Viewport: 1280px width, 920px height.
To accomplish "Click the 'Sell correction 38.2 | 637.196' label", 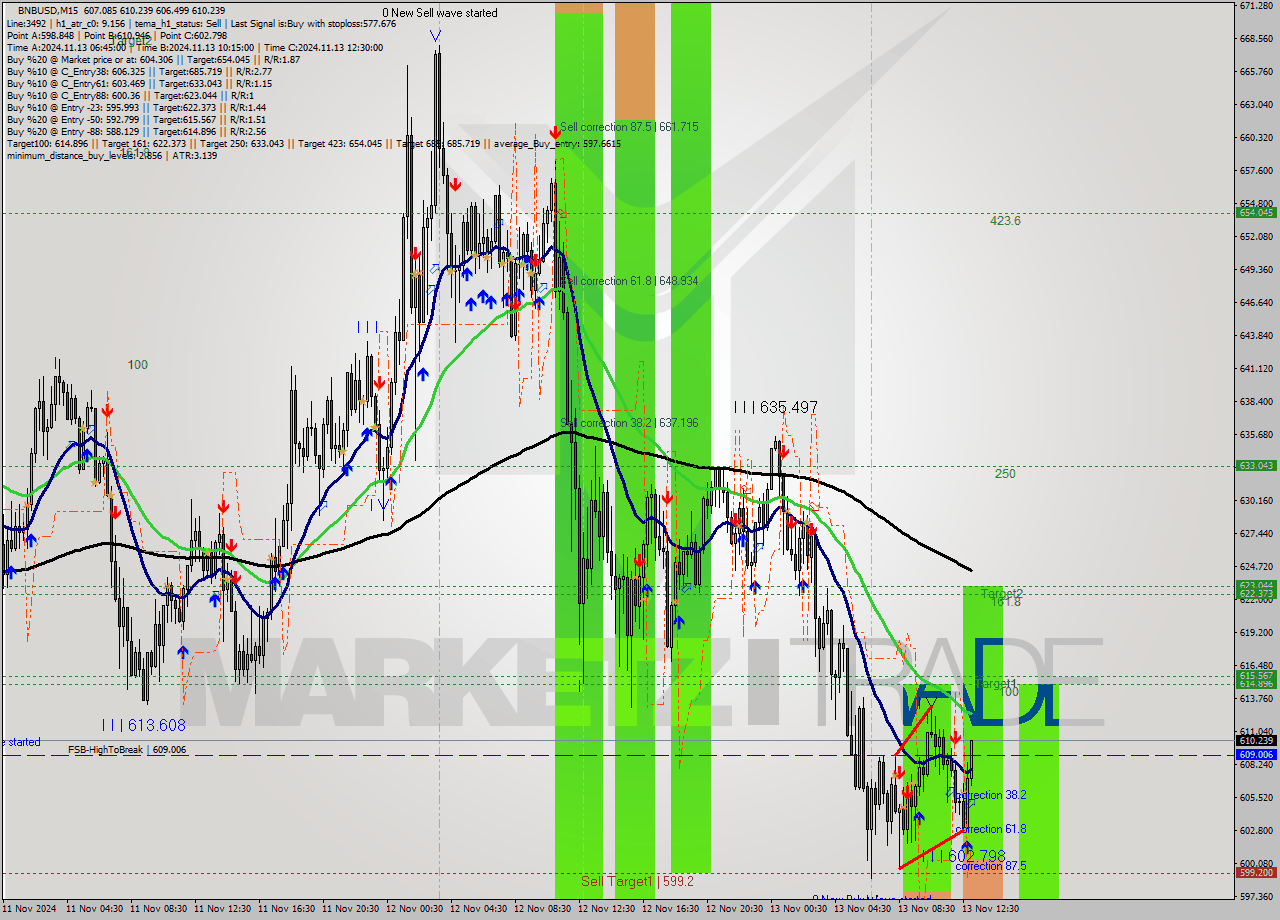I will coord(629,423).
